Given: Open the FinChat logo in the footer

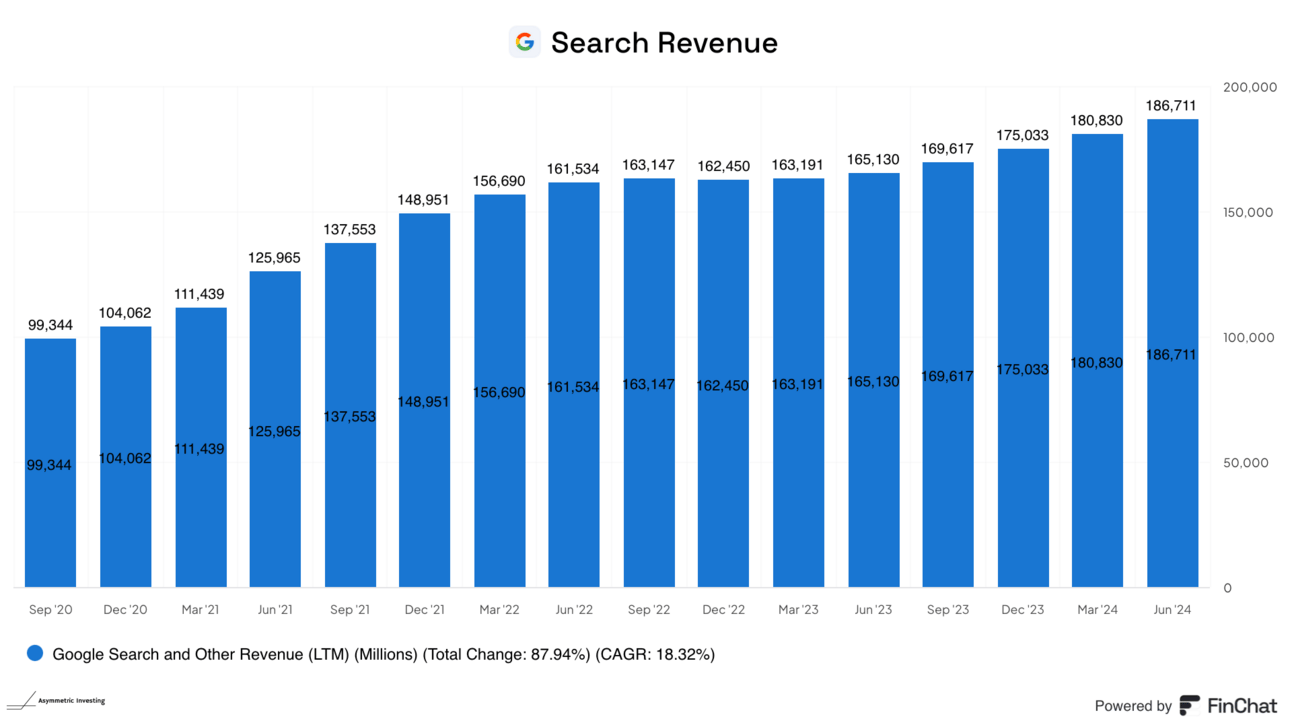Looking at the screenshot, I should pos(1228,705).
